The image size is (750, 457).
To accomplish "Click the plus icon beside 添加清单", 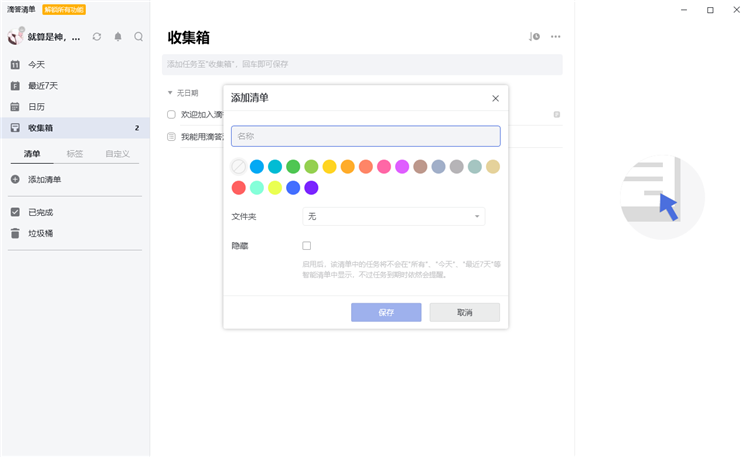I will click(15, 179).
